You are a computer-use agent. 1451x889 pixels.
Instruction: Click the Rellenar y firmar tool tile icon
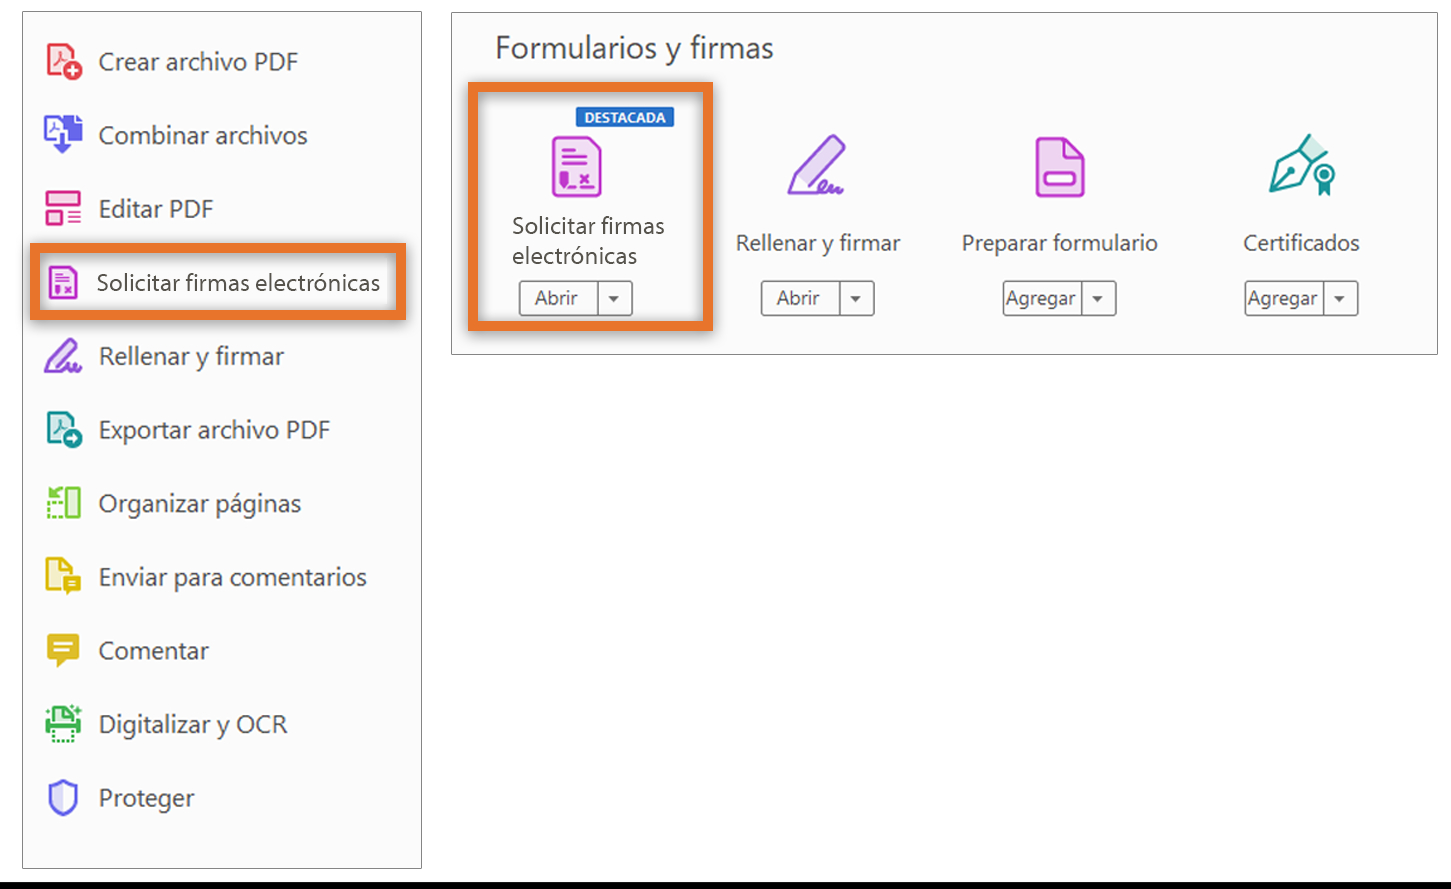click(816, 166)
